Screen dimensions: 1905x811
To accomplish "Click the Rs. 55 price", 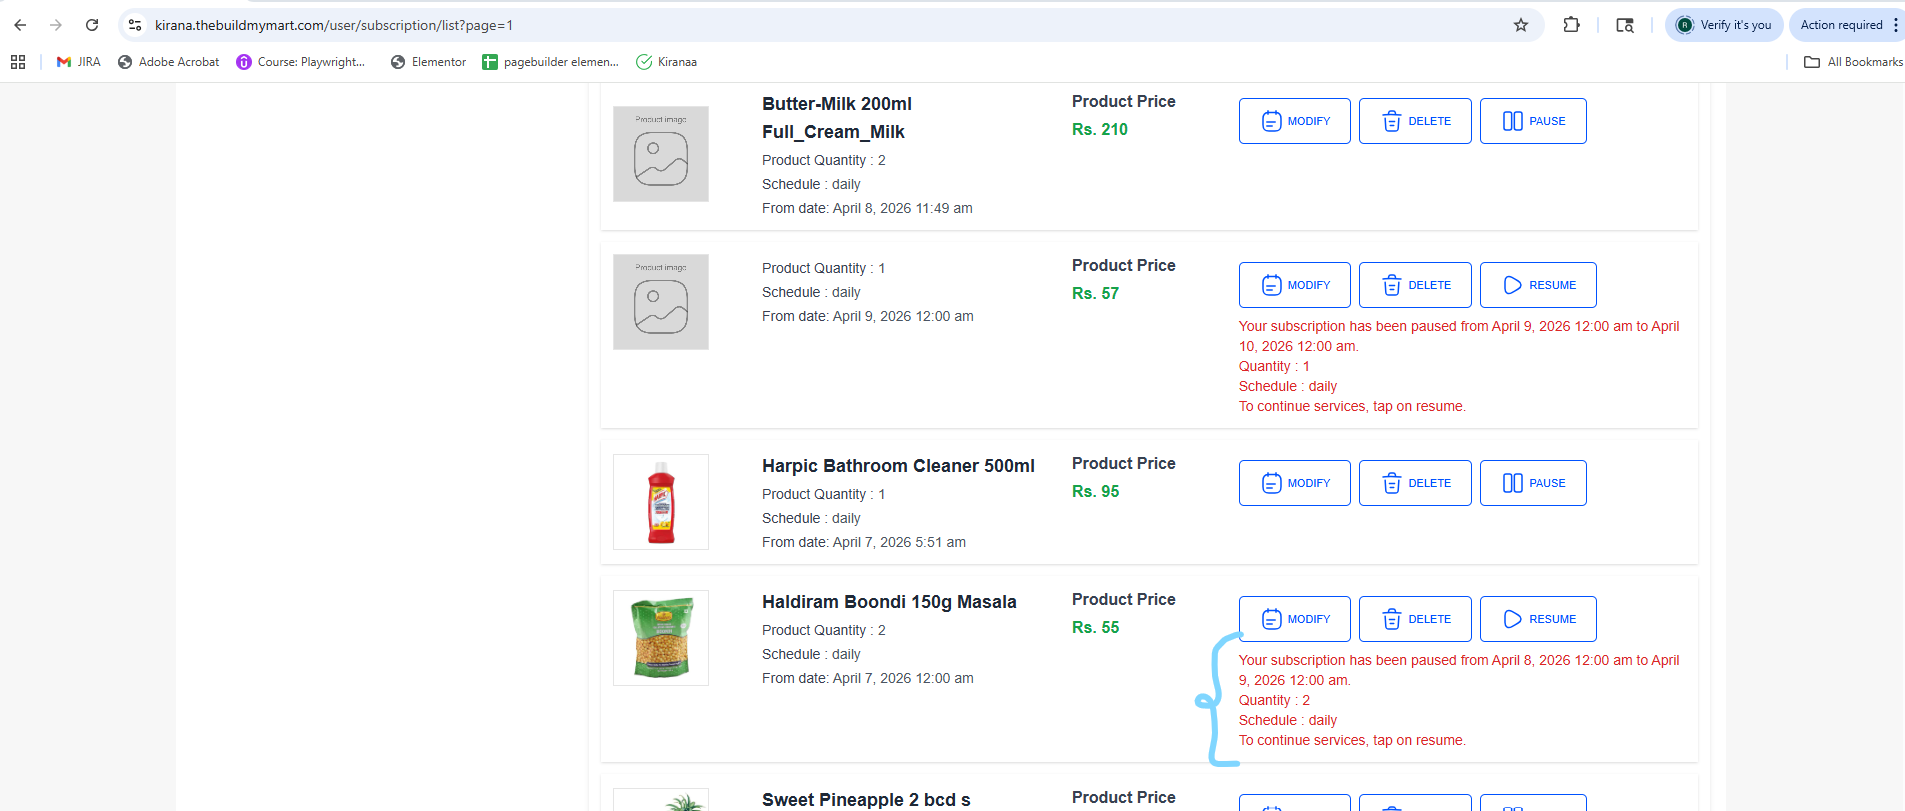I will (x=1095, y=627).
